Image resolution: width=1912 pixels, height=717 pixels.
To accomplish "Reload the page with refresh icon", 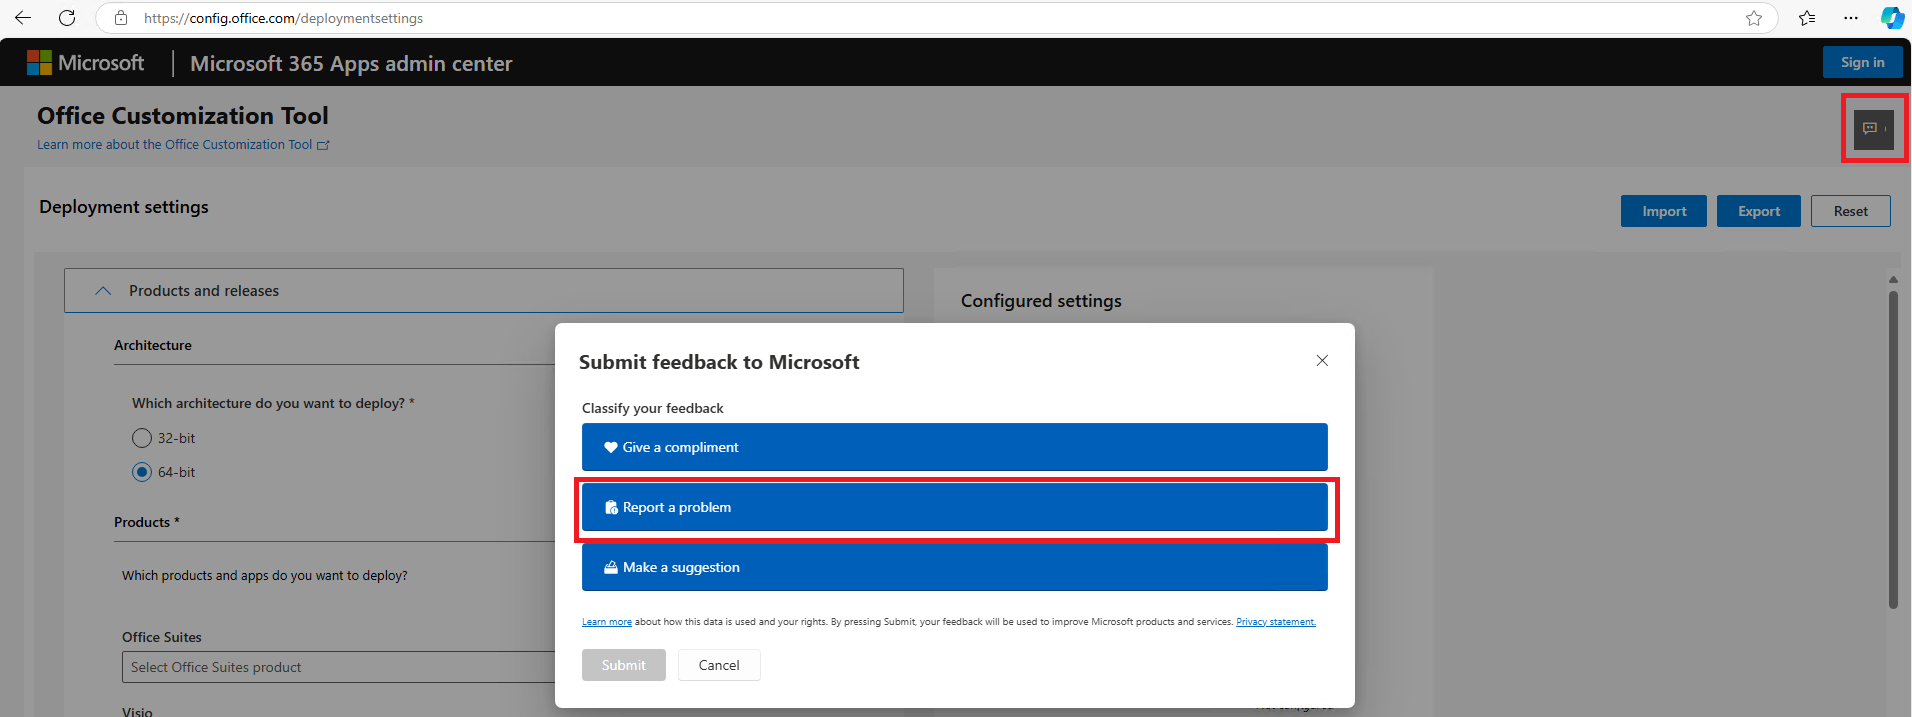I will tap(67, 18).
